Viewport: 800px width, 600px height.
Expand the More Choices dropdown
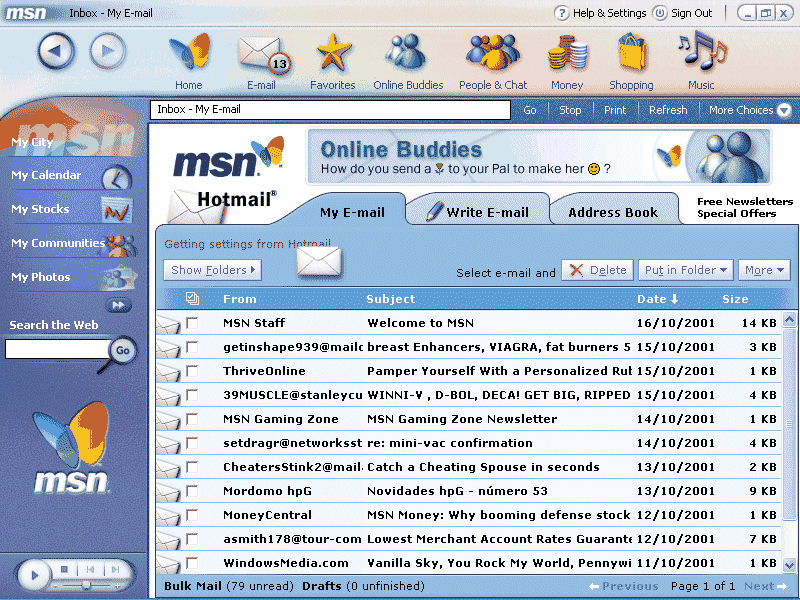749,110
